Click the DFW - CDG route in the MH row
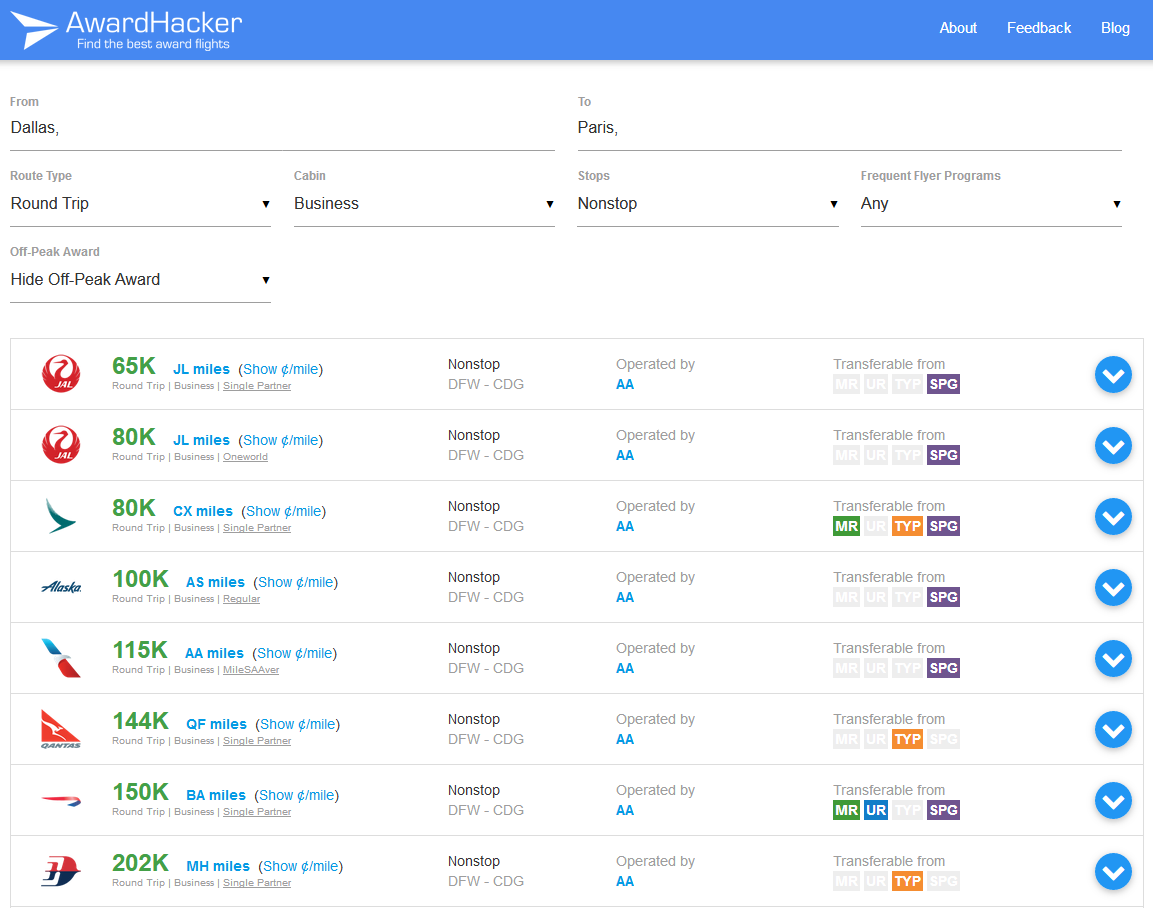1153x908 pixels. click(x=486, y=881)
